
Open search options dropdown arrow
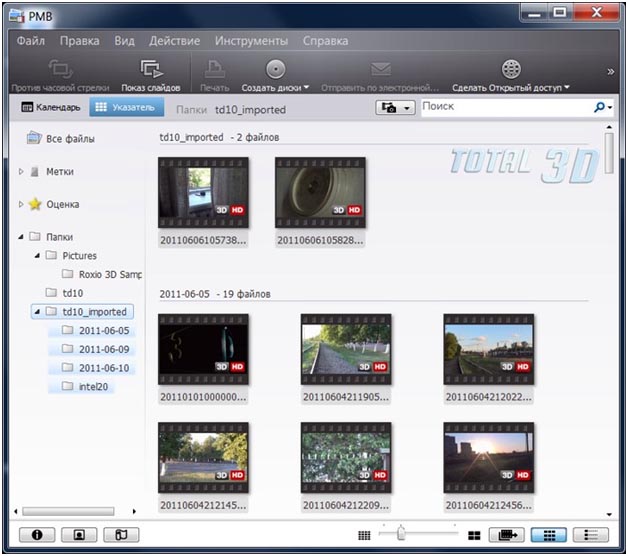coord(610,107)
